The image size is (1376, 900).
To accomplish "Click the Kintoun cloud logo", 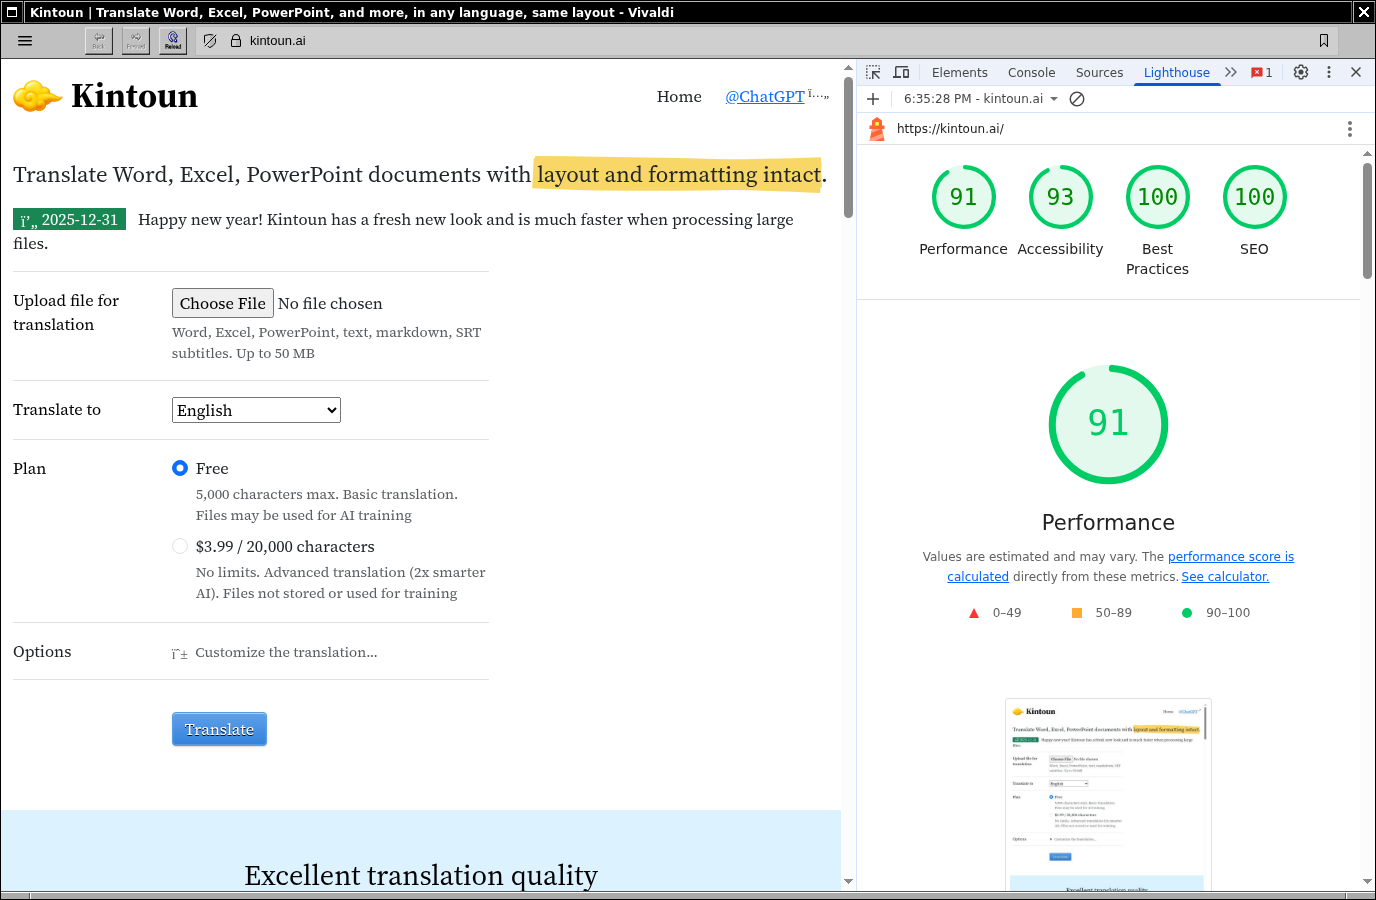I will click(x=37, y=94).
